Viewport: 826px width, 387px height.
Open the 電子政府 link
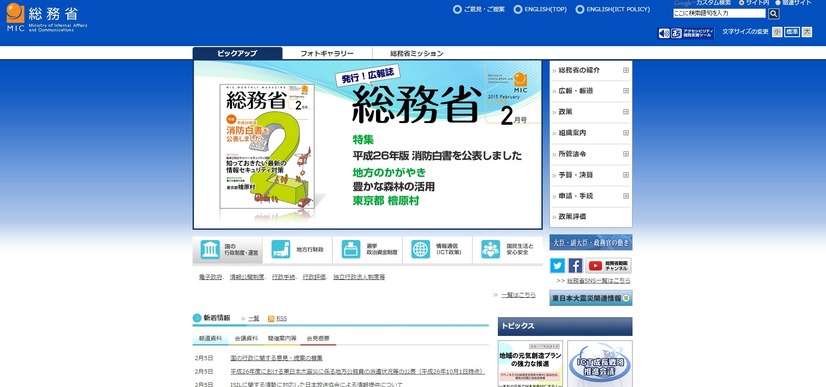coord(210,277)
